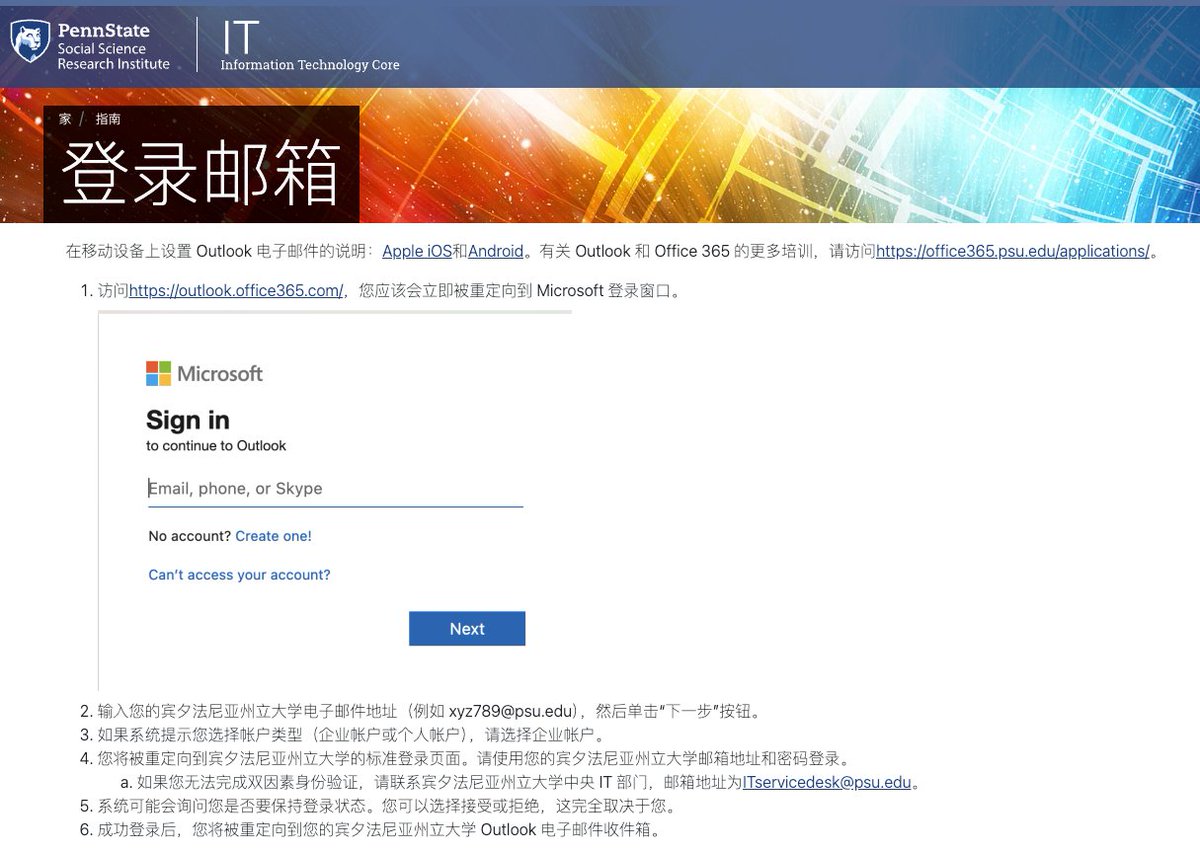The height and width of the screenshot is (852, 1200).
Task: Focus the Email, phone, or Skype field
Action: click(335, 489)
